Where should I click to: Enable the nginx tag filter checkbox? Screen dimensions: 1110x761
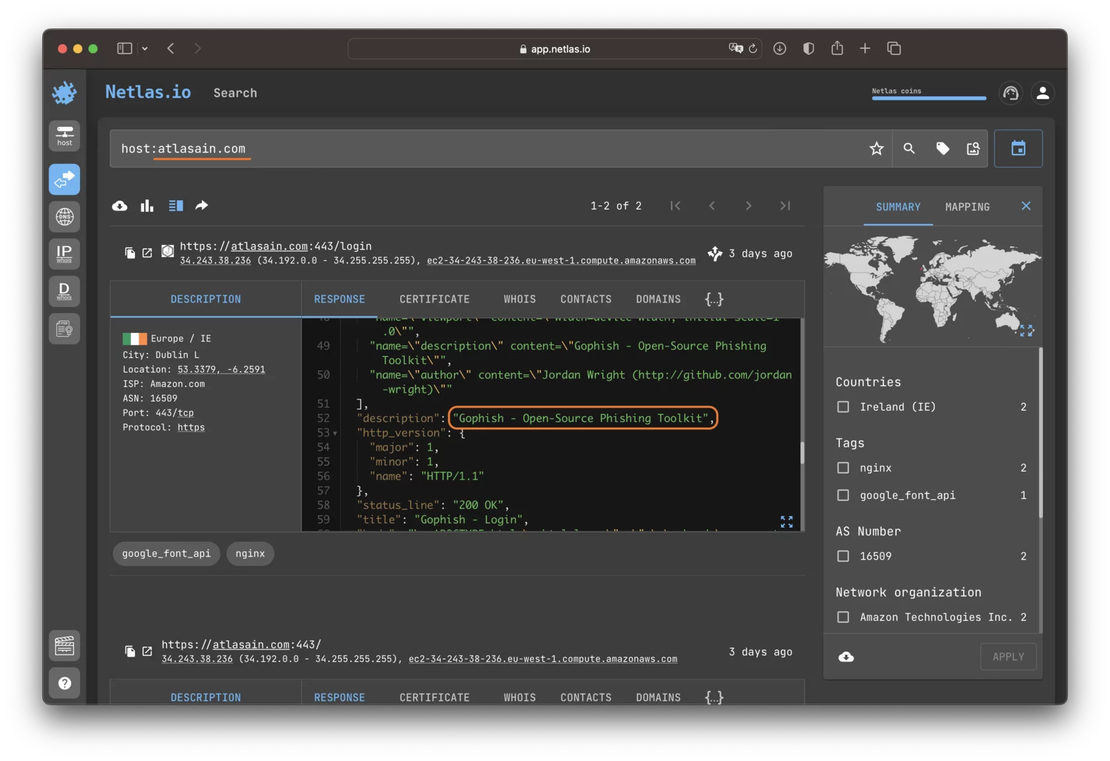[x=843, y=468]
